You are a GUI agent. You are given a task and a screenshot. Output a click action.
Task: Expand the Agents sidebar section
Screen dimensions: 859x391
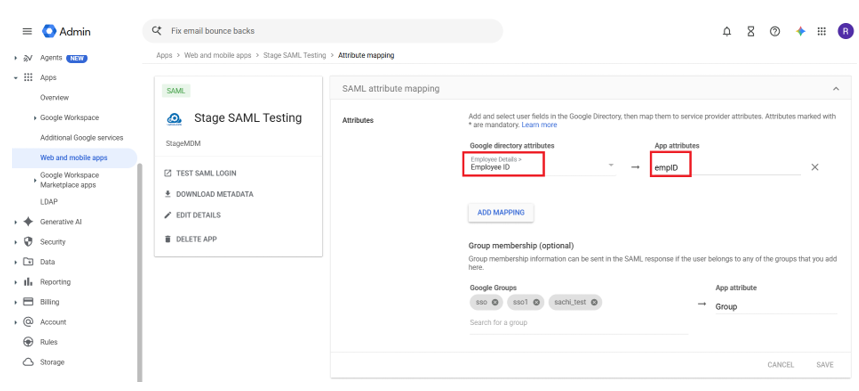click(15, 58)
